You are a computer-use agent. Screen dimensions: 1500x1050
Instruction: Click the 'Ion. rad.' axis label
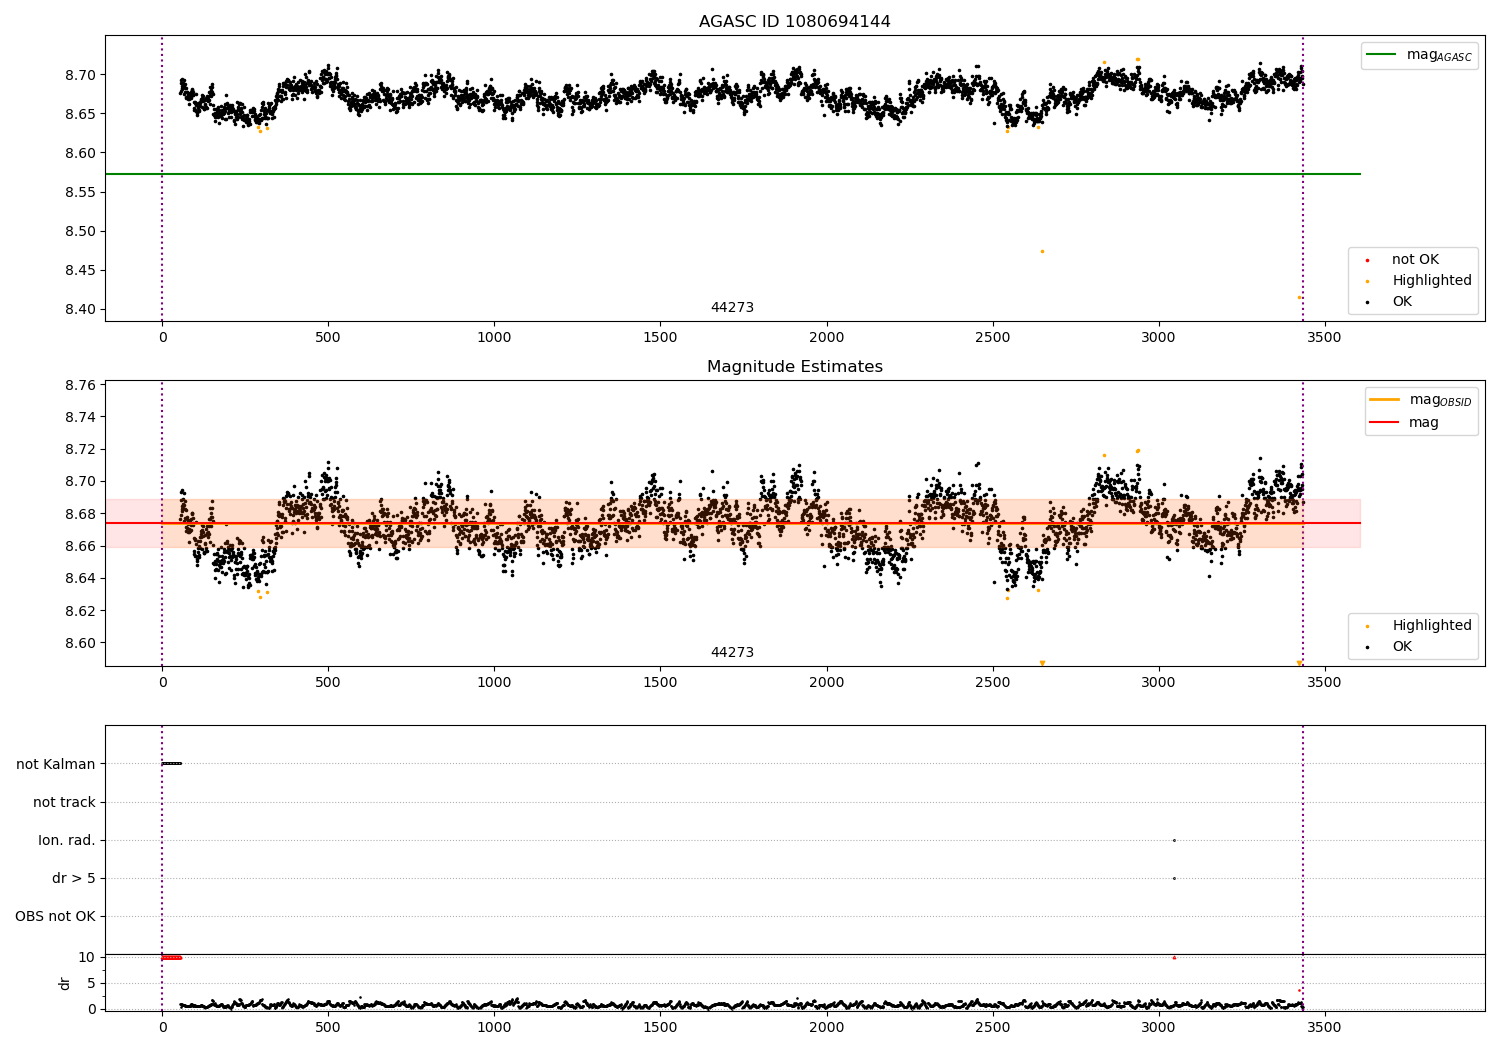[x=67, y=841]
